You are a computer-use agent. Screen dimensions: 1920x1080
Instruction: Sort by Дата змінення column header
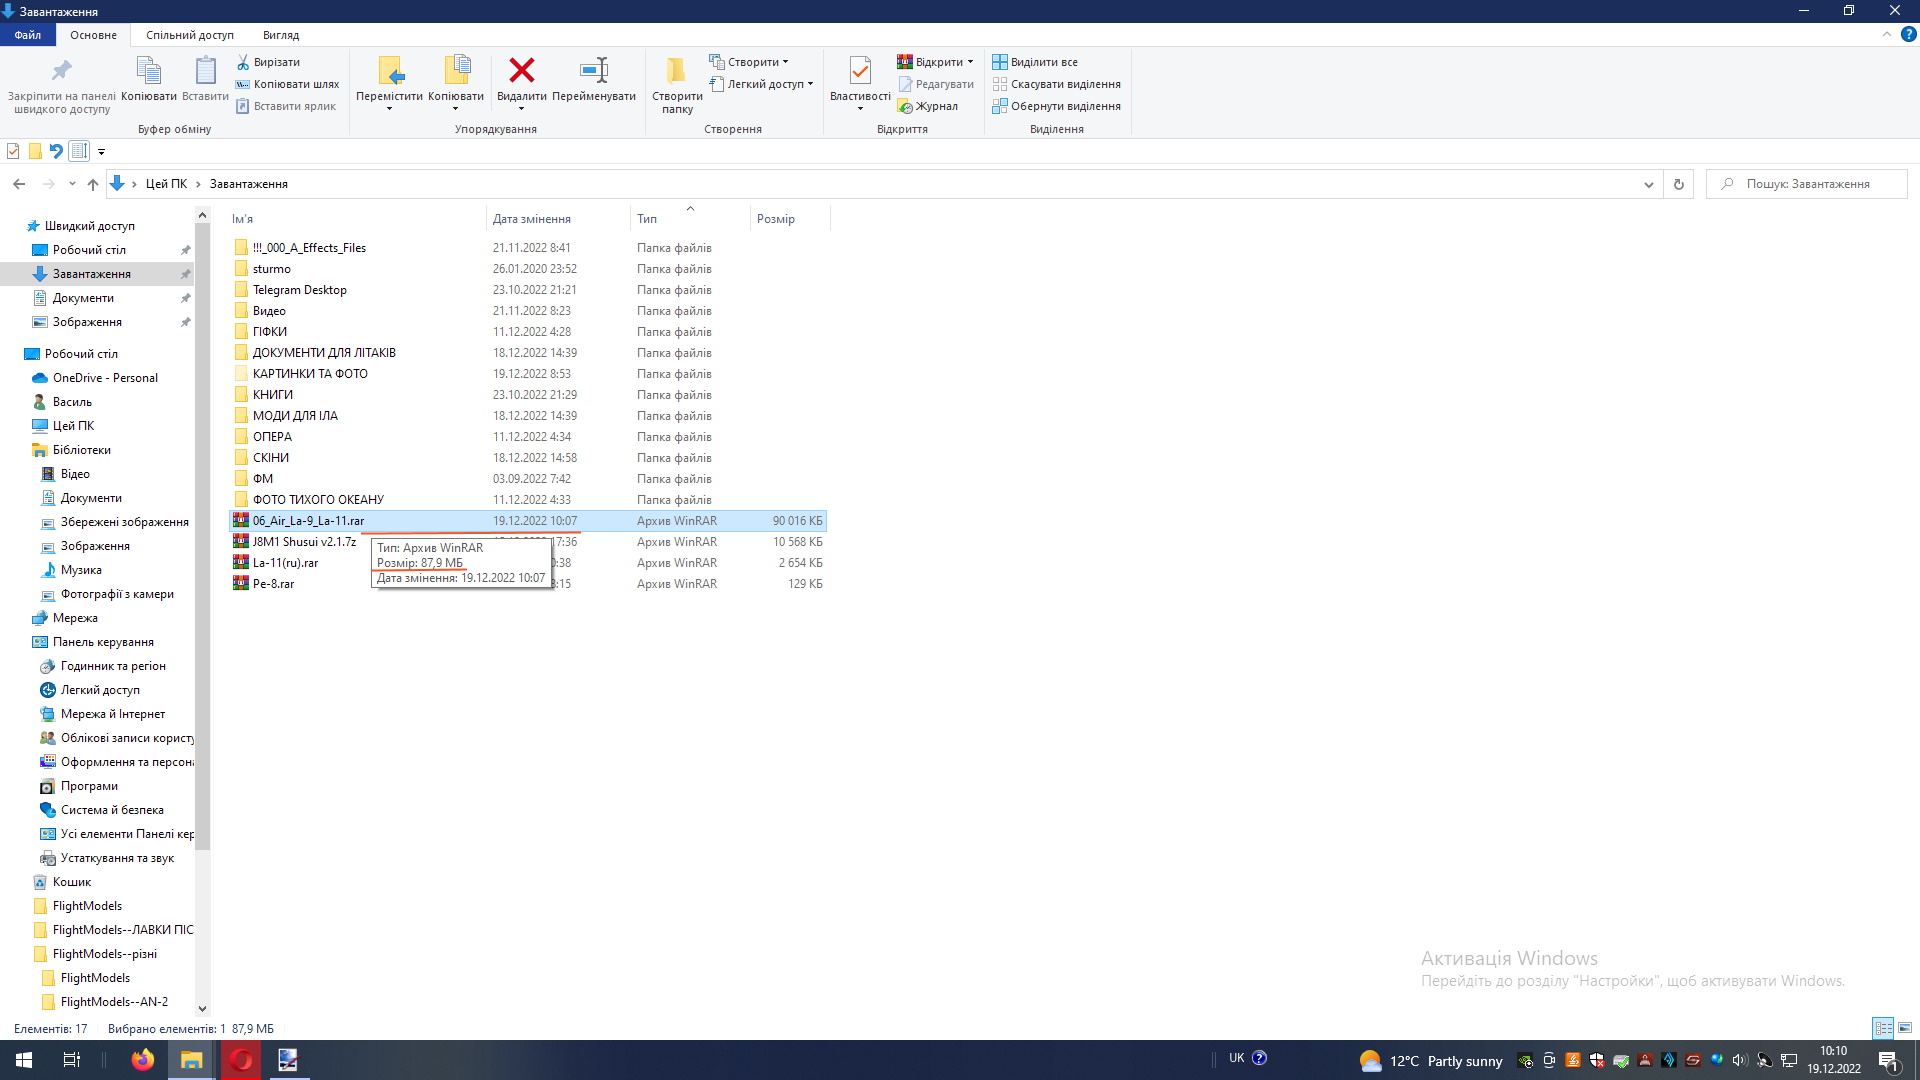click(532, 219)
